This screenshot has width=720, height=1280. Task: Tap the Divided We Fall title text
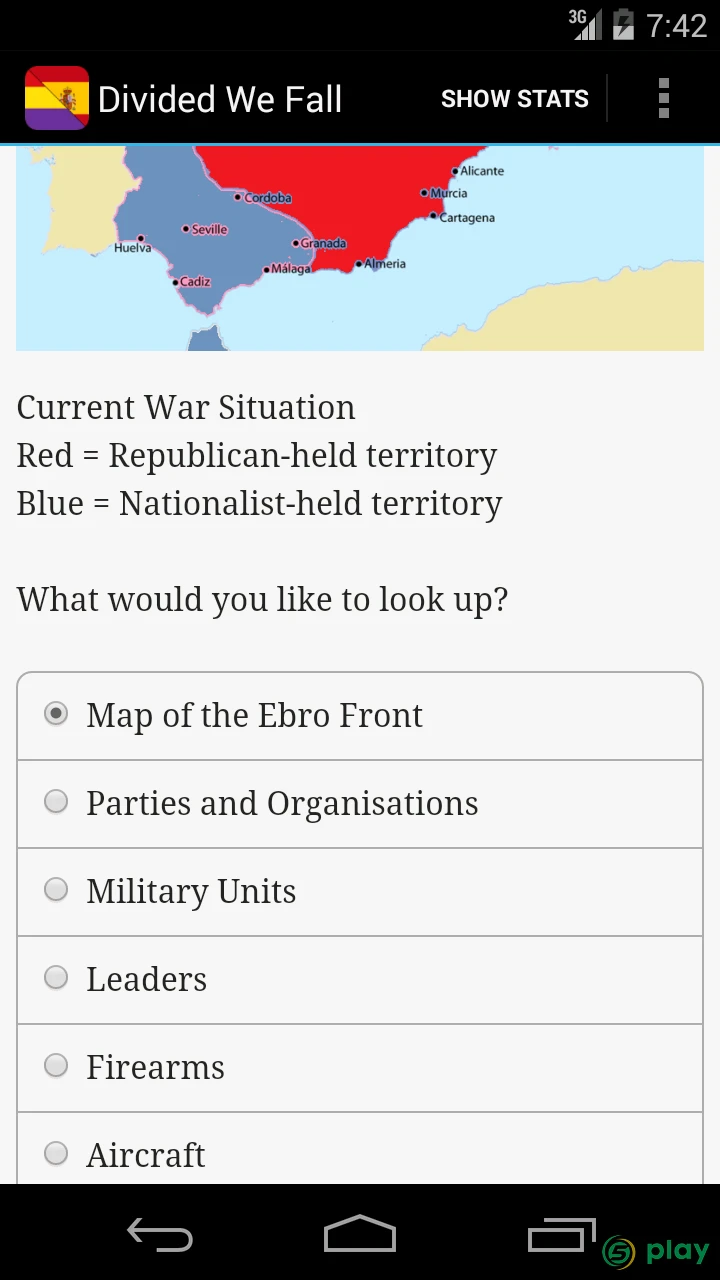pos(220,99)
